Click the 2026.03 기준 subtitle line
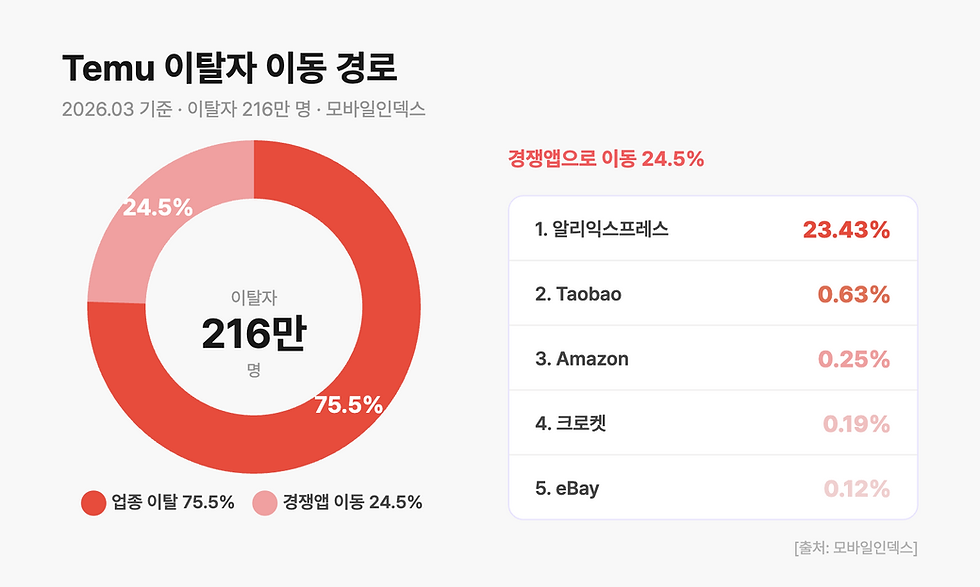This screenshot has height=587, width=980. click(244, 110)
